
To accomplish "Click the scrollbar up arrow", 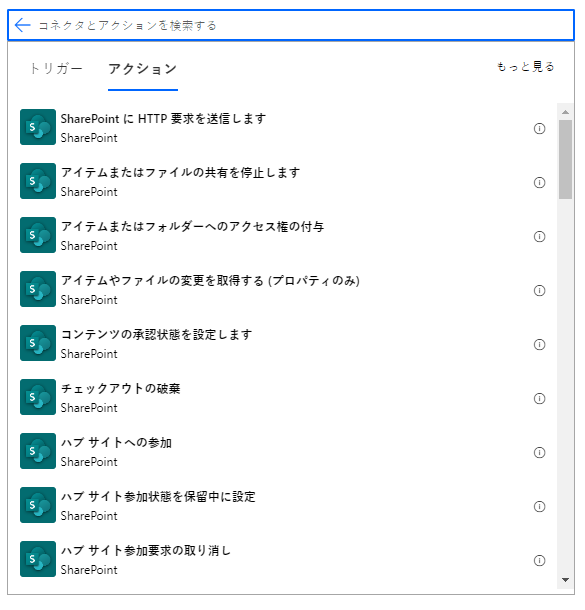I will tap(566, 112).
